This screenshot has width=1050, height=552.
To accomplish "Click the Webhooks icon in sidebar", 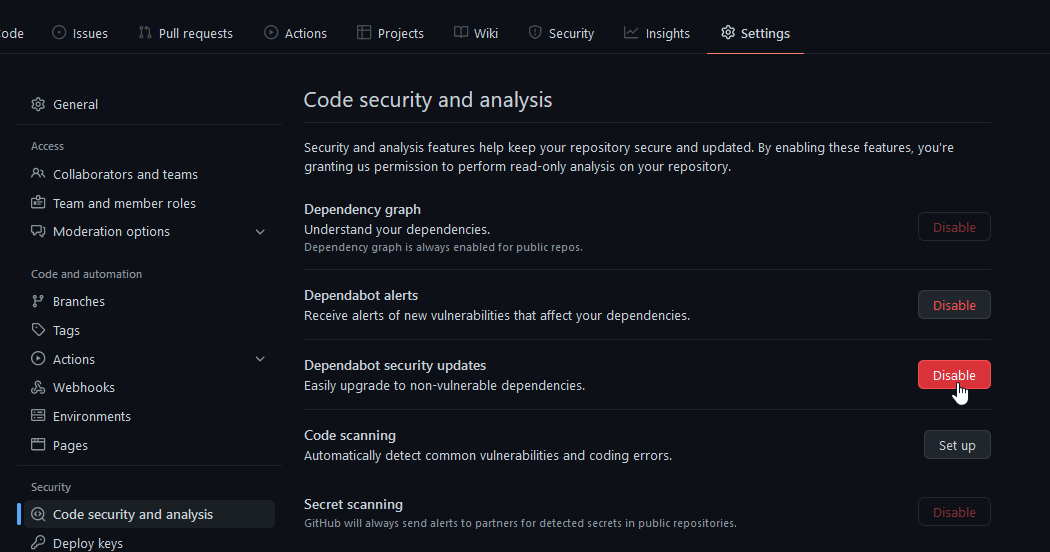I will click(x=38, y=387).
